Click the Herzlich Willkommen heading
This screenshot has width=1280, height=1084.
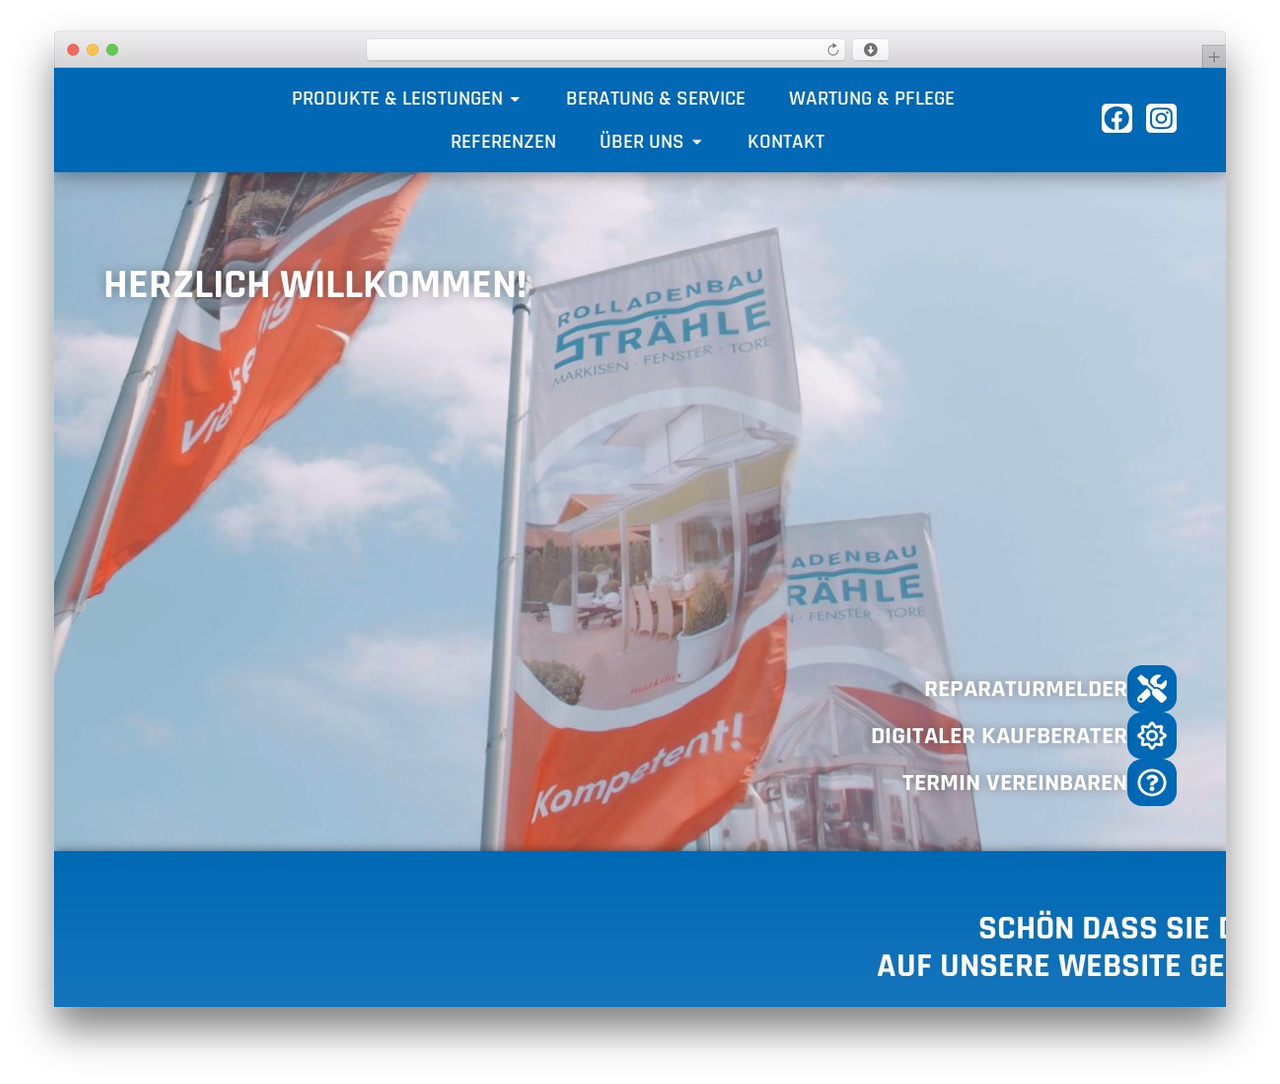pos(316,285)
